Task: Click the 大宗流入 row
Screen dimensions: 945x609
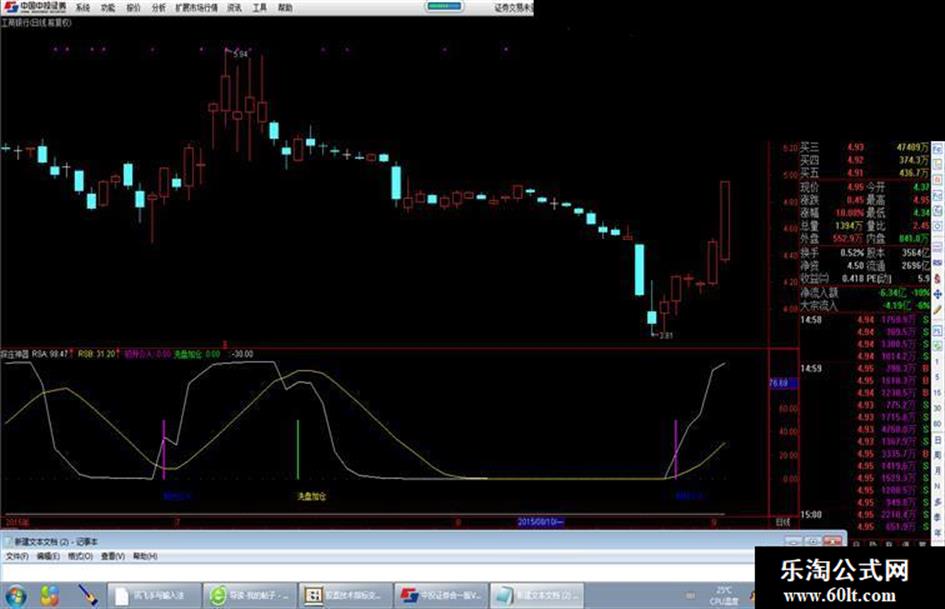Action: tap(864, 306)
